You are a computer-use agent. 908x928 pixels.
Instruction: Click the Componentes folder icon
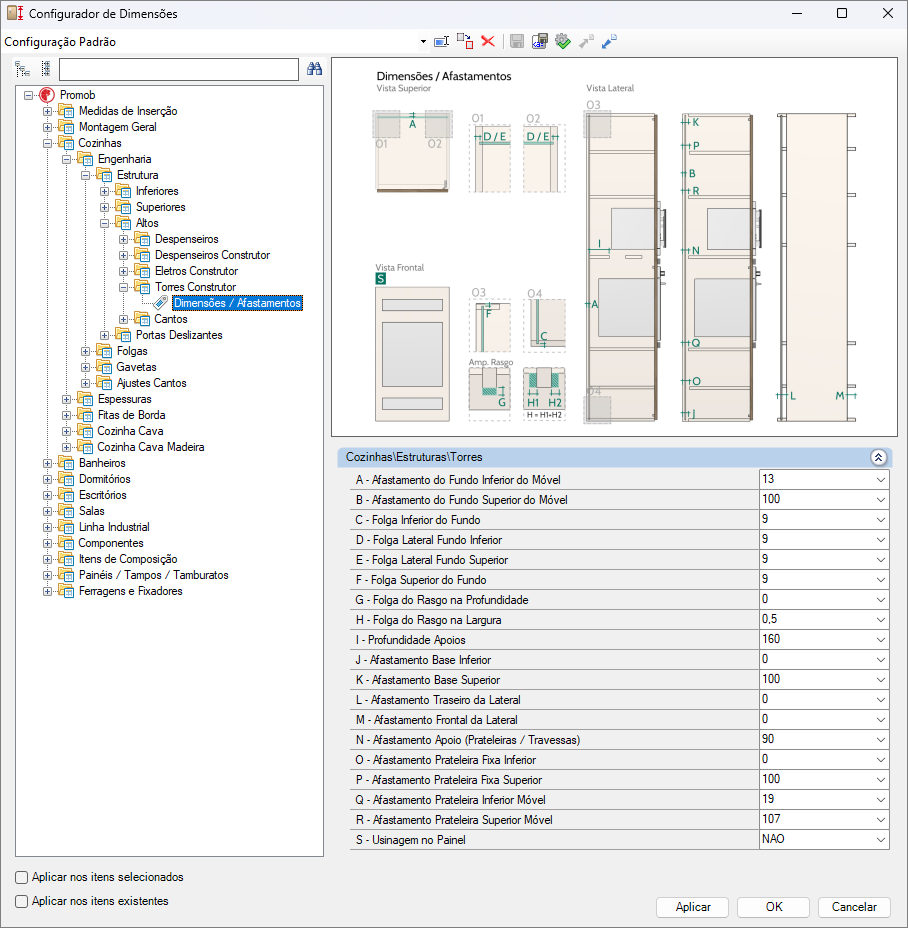coord(66,543)
